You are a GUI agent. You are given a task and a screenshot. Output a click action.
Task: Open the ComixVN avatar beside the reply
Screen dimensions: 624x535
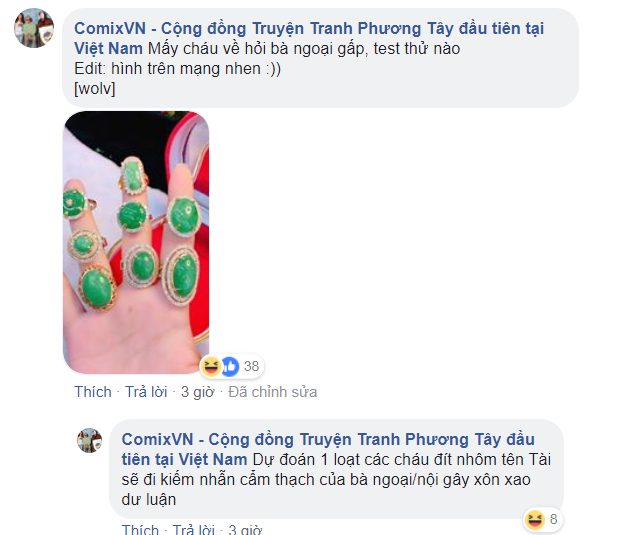click(90, 440)
